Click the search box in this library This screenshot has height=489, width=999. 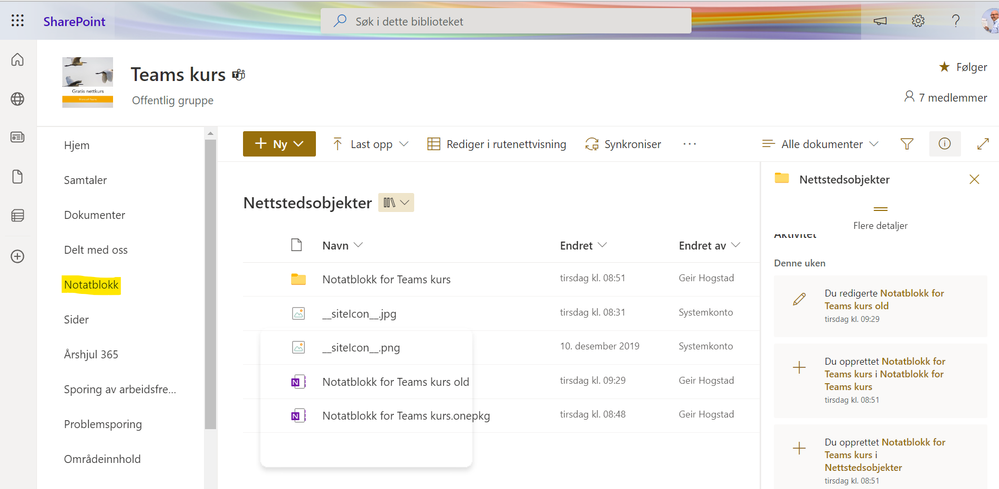click(x=506, y=21)
